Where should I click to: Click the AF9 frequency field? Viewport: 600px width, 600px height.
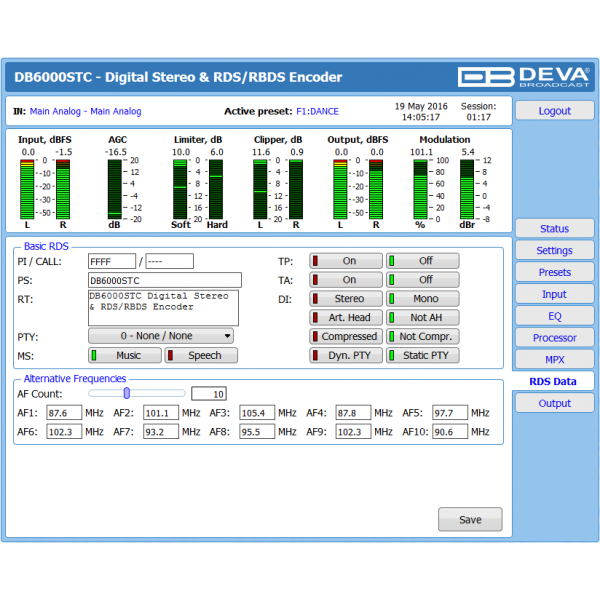(353, 432)
